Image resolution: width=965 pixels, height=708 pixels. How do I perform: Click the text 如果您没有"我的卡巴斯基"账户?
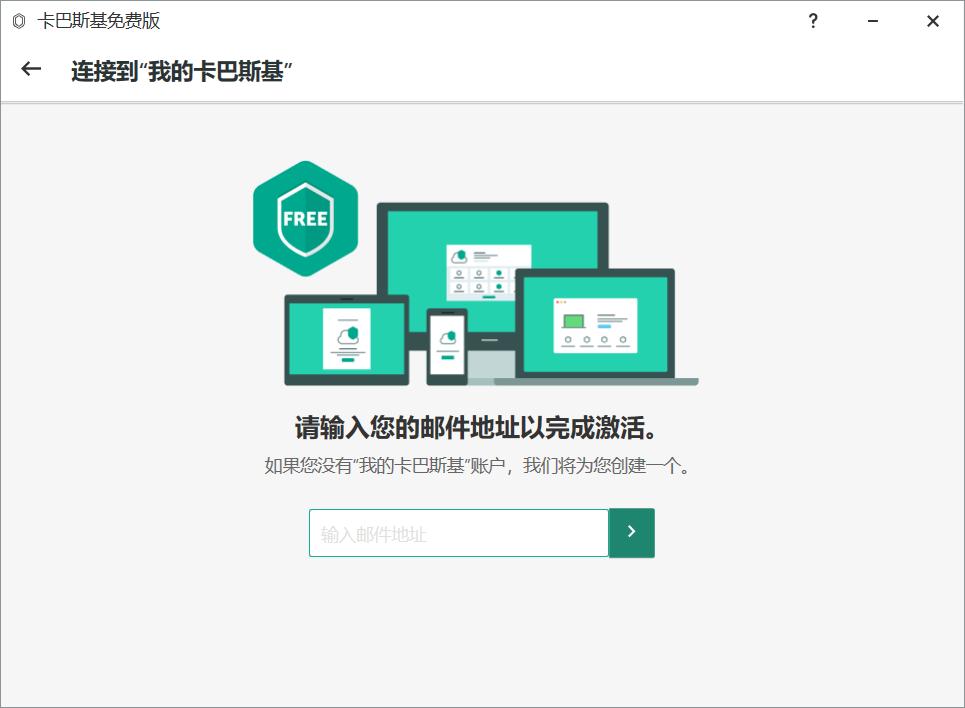[x=385, y=465]
